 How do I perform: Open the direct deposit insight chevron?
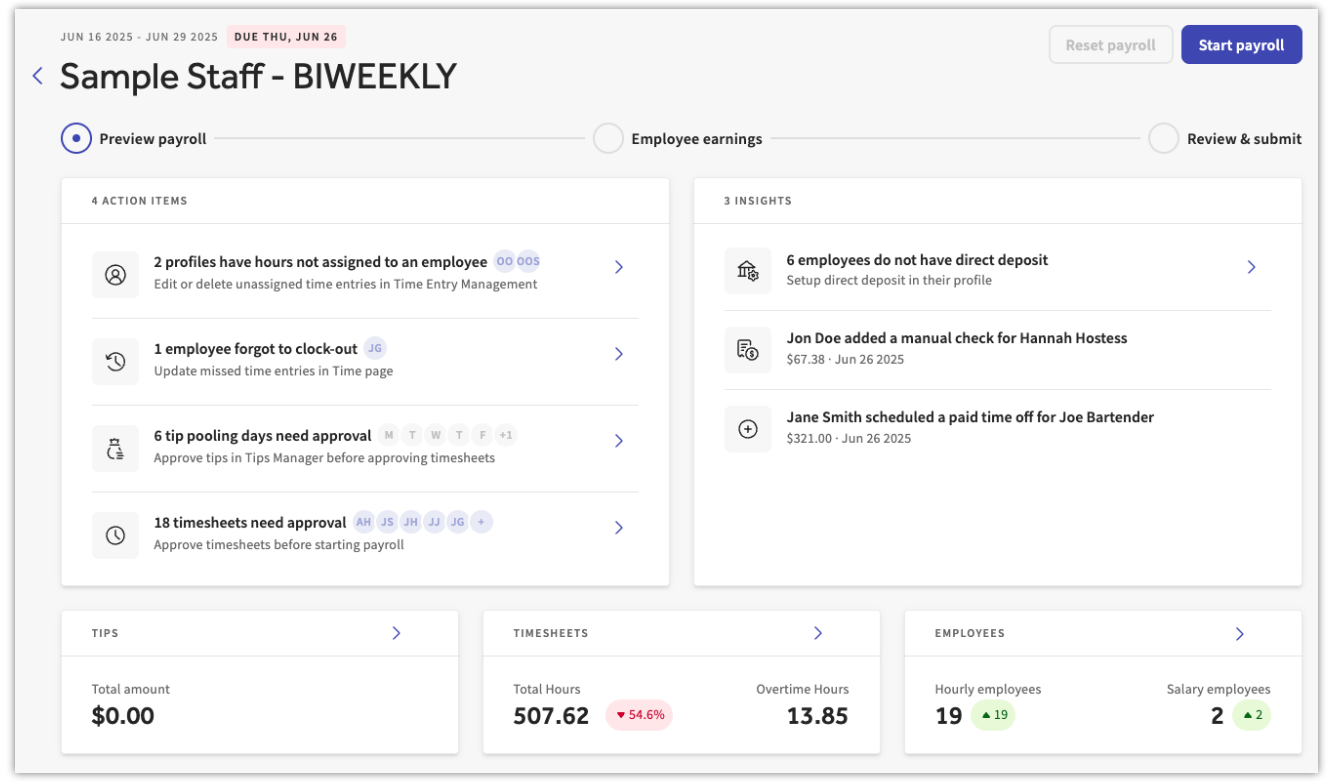[1251, 267]
